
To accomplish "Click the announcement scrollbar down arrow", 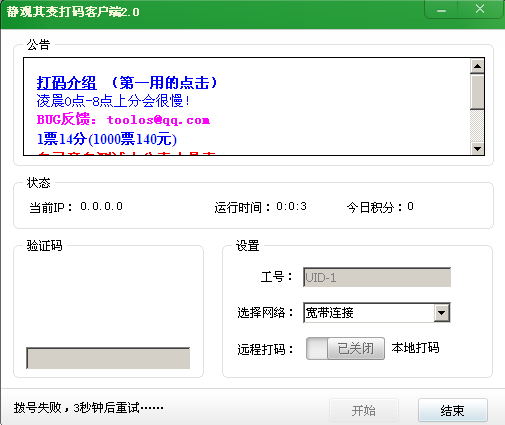I will [477, 148].
